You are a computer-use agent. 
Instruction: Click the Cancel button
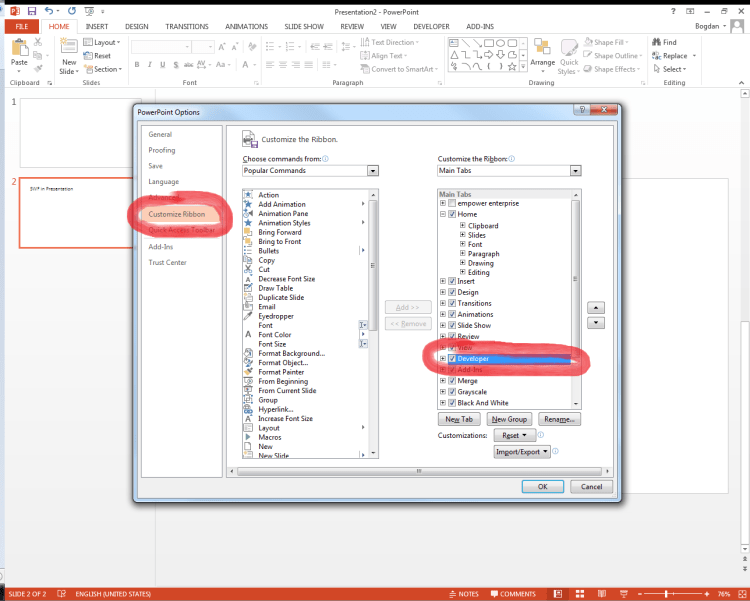[x=591, y=487]
